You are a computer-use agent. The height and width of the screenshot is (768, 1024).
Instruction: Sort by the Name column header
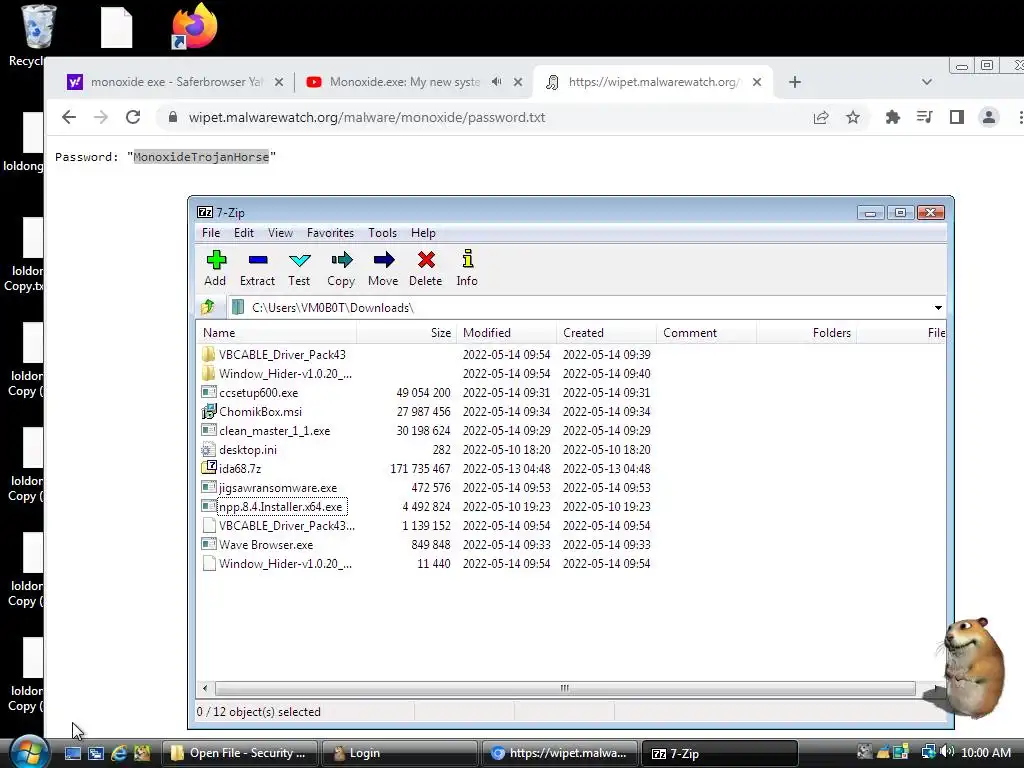click(x=276, y=333)
